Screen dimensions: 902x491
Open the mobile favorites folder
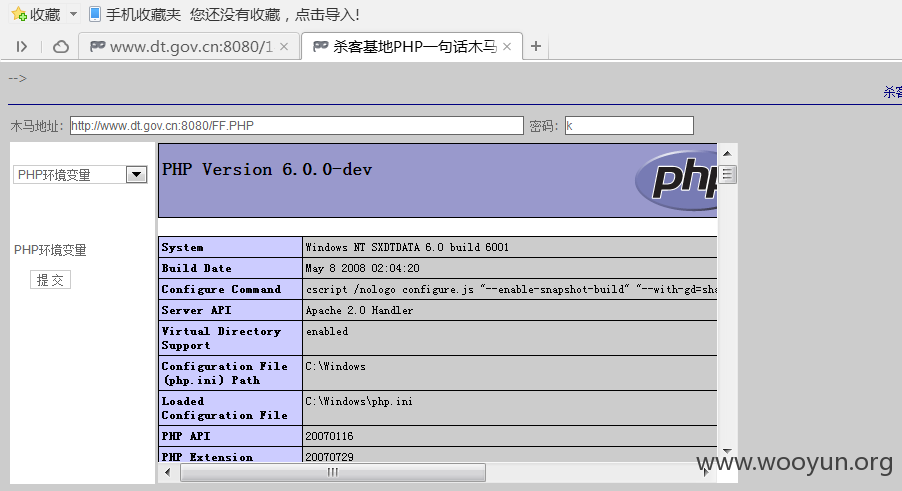(135, 14)
